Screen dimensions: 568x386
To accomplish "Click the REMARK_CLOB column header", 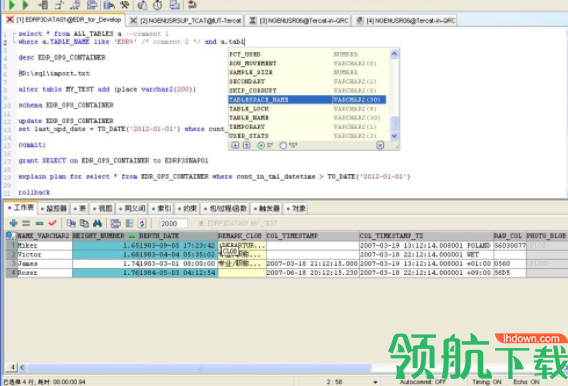I will [242, 236].
